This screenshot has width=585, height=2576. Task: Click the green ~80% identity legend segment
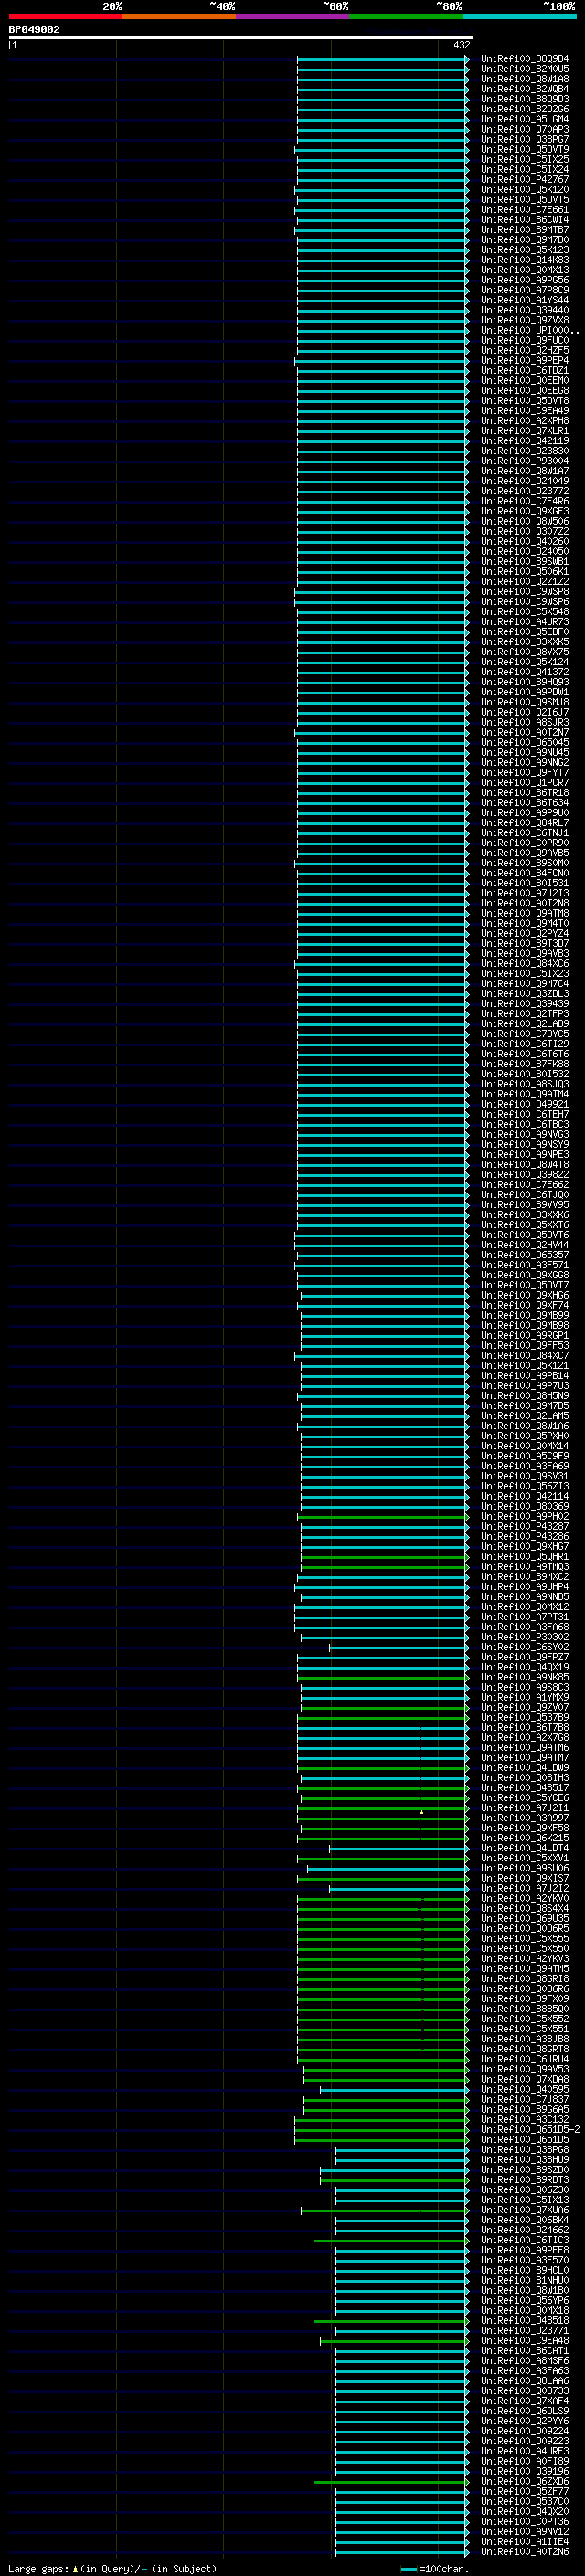pos(406,16)
